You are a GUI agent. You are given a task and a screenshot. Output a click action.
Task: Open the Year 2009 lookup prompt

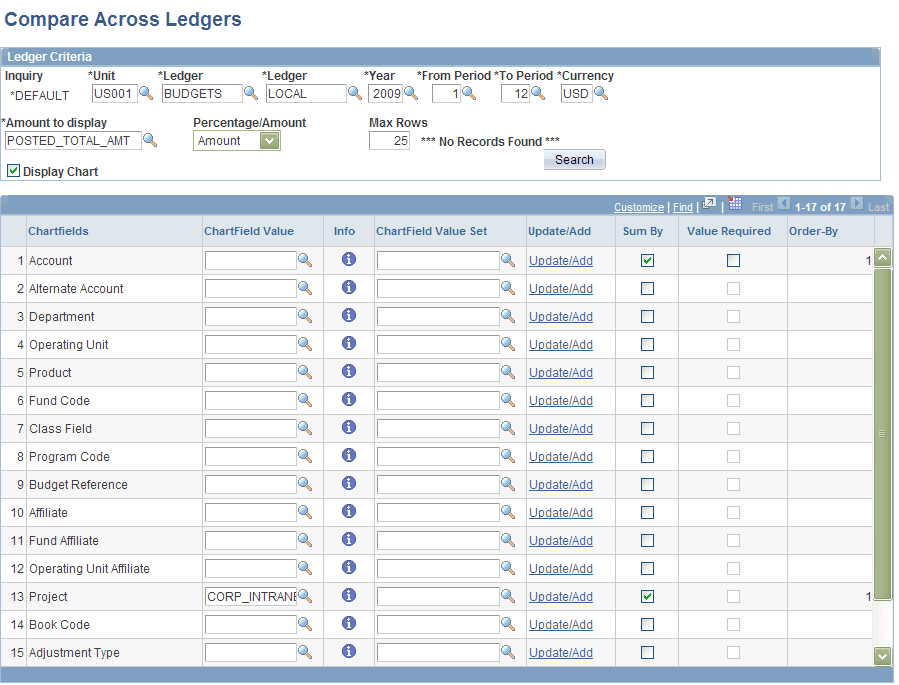[412, 93]
